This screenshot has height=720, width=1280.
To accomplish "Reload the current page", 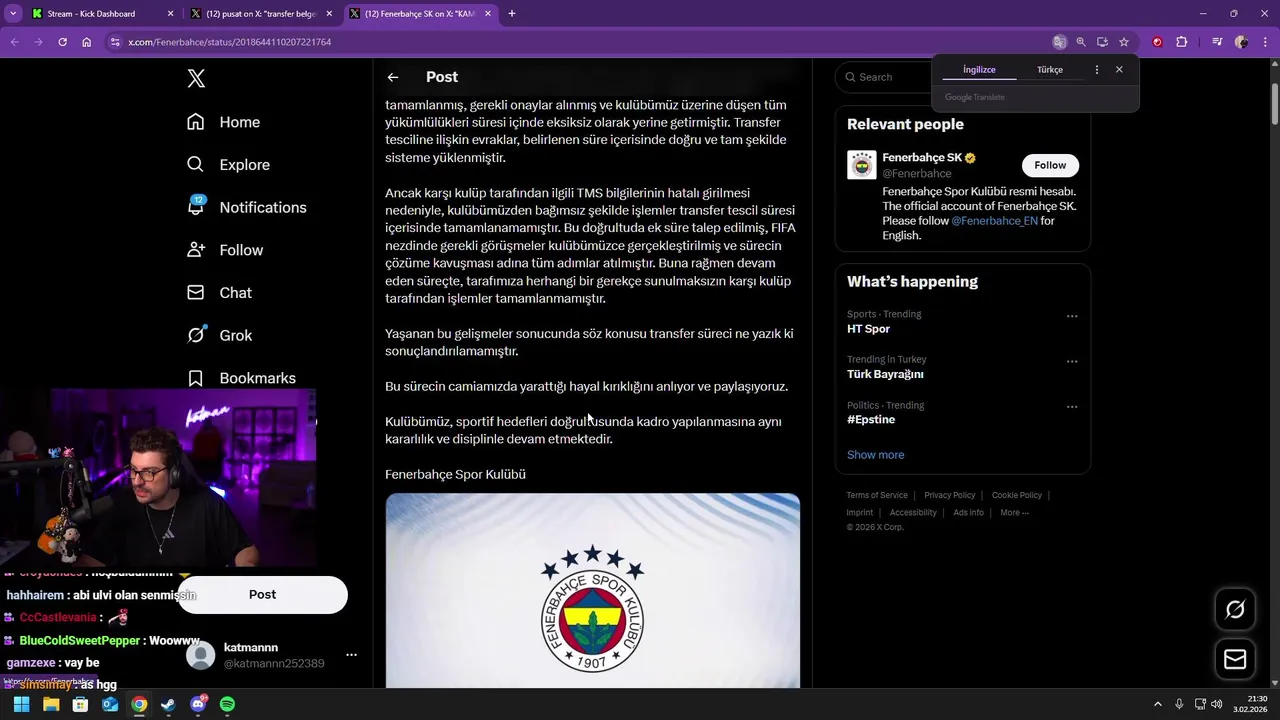I will click(x=62, y=42).
